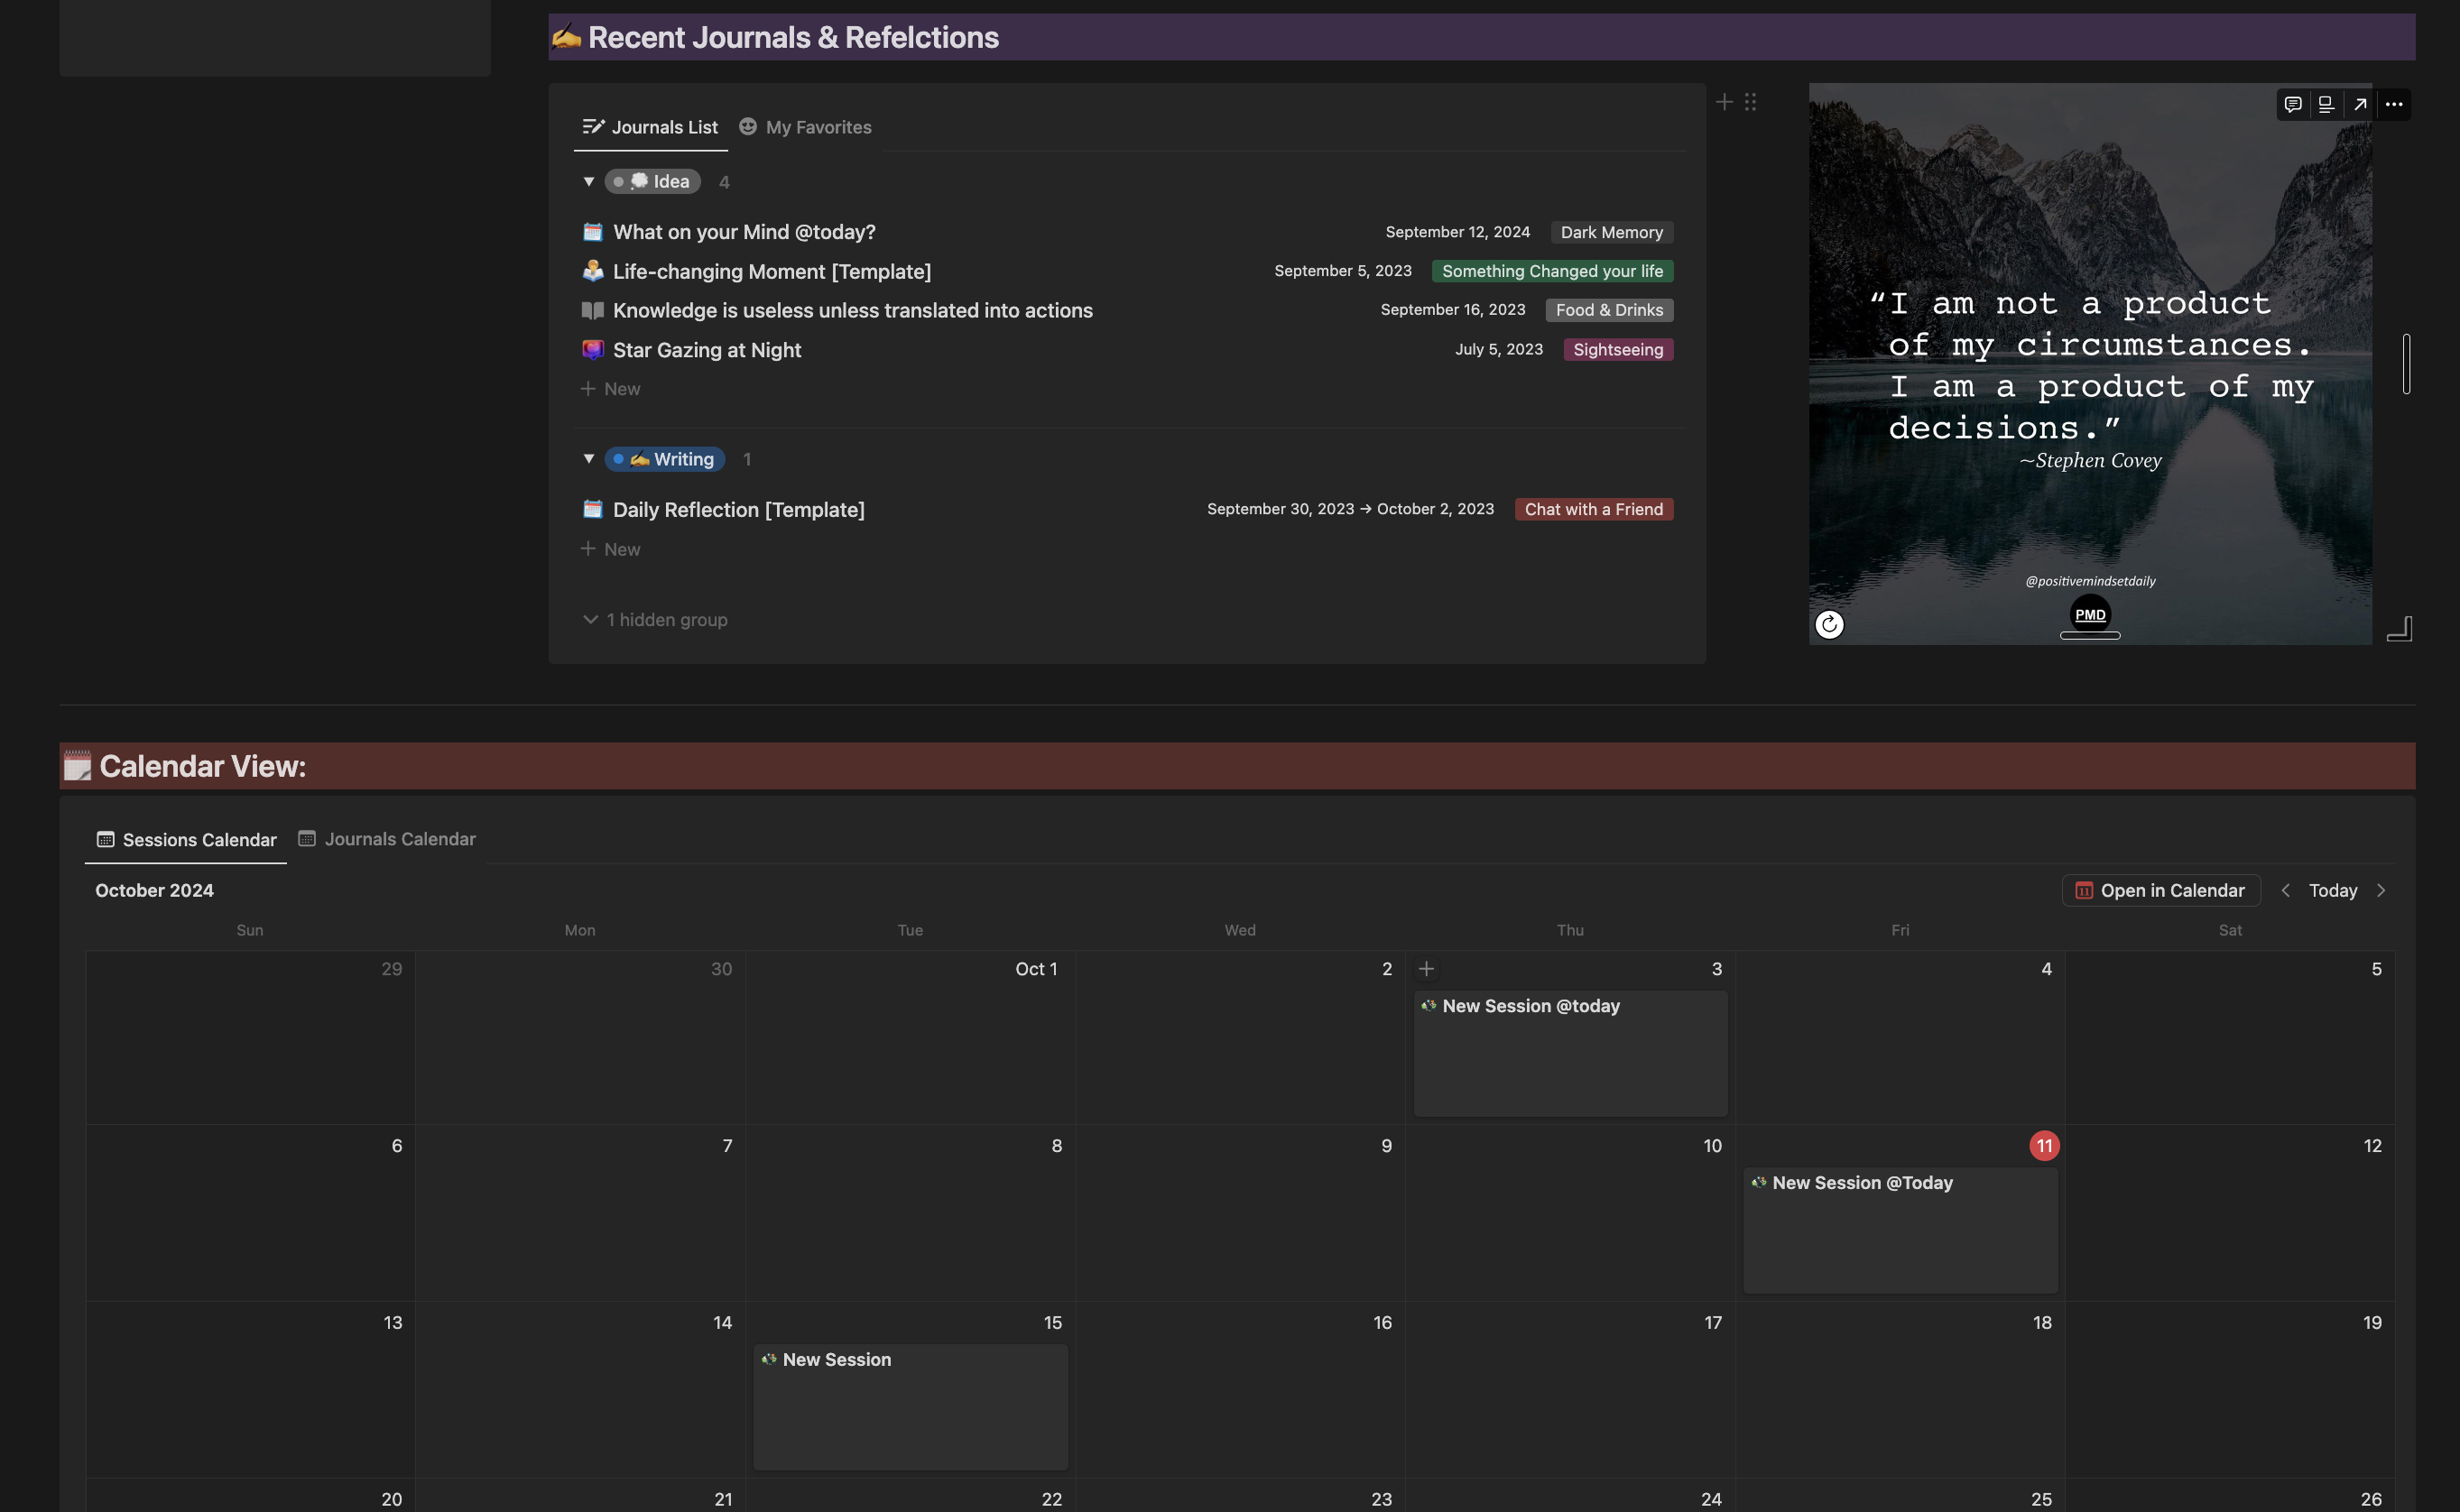The image size is (2460, 1512).
Task: Click the caption icon on the quote image
Action: coord(2326,104)
